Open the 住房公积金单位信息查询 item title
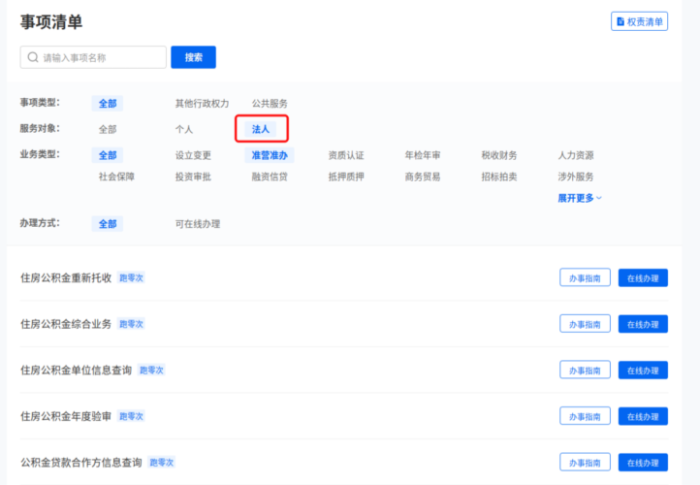Image resolution: width=700 pixels, height=485 pixels. tap(76, 370)
